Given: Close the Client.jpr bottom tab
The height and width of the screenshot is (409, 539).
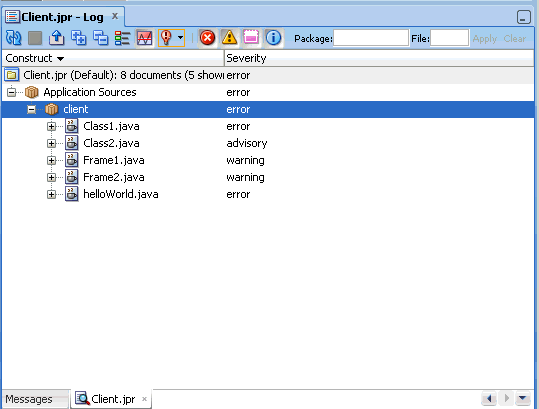Looking at the screenshot, I should tap(144, 399).
